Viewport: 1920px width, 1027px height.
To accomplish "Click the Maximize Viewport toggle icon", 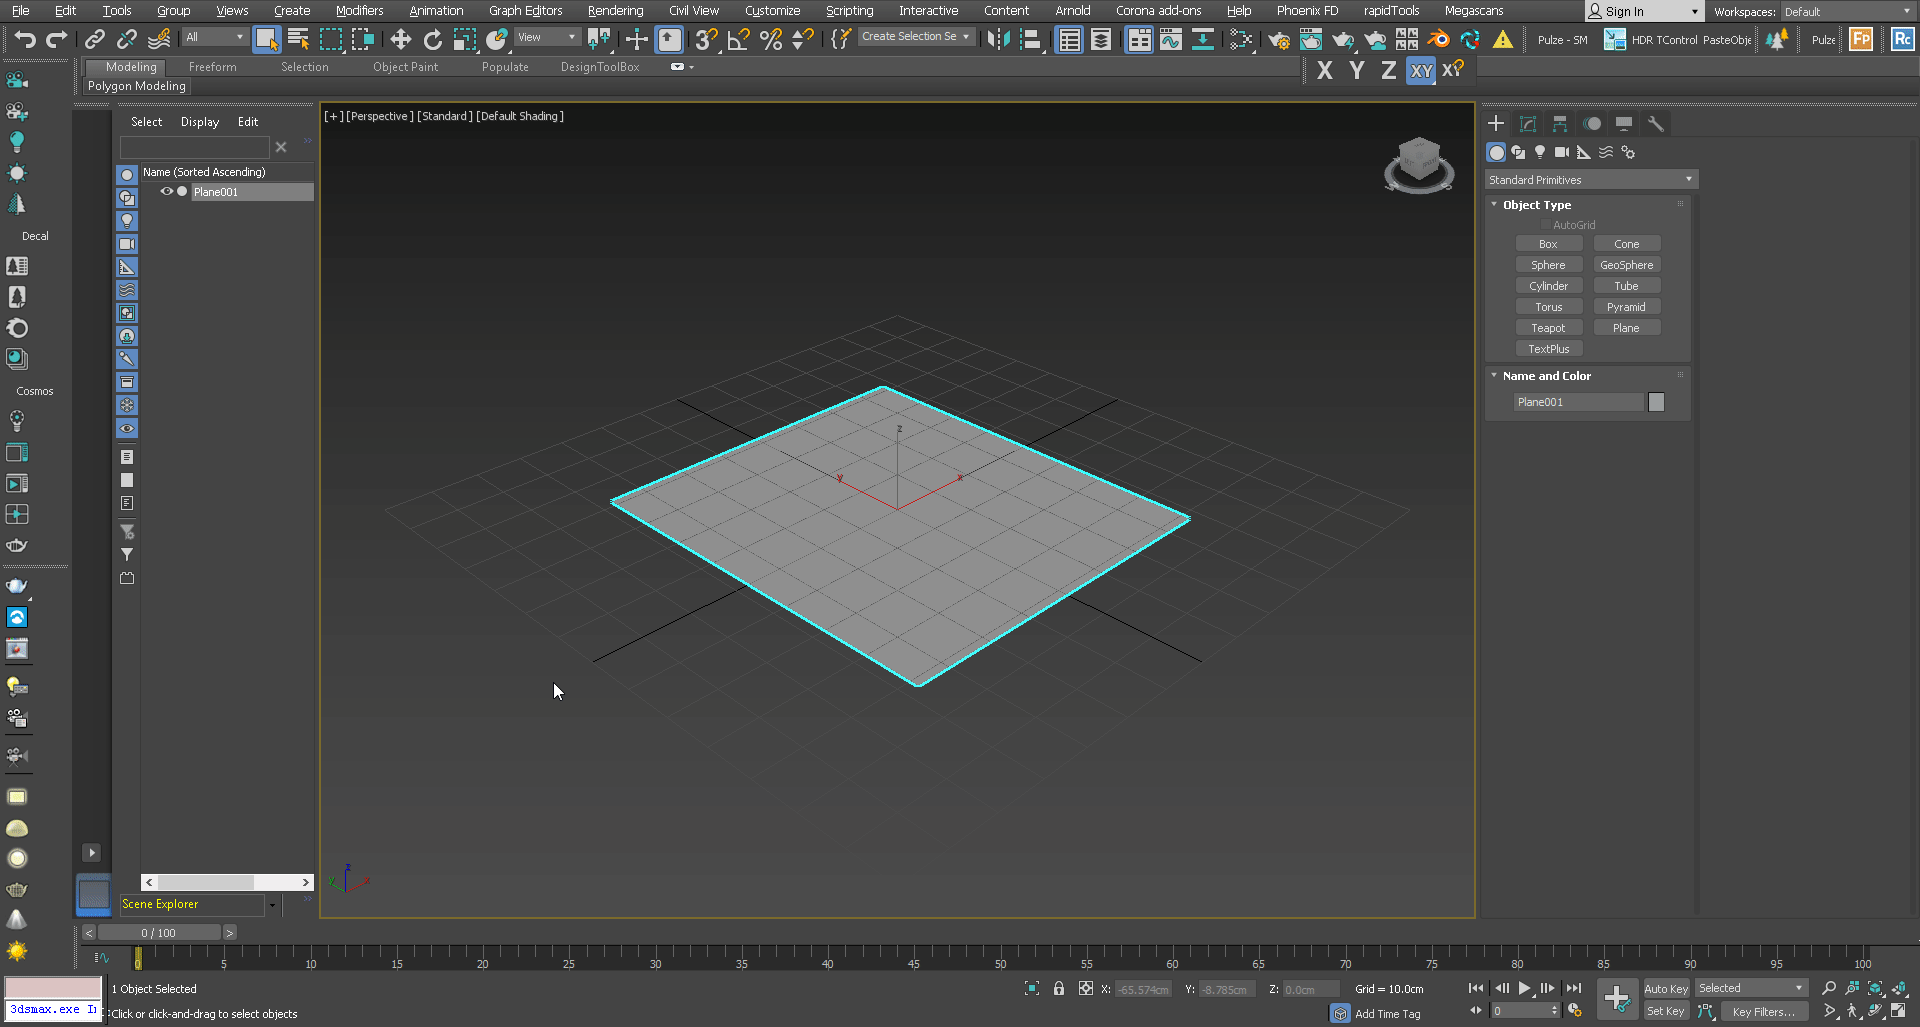I will click(1898, 1011).
